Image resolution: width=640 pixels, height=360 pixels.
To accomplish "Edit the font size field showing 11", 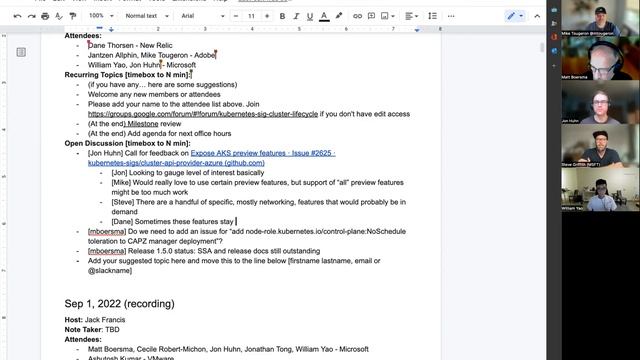I will tap(251, 16).
